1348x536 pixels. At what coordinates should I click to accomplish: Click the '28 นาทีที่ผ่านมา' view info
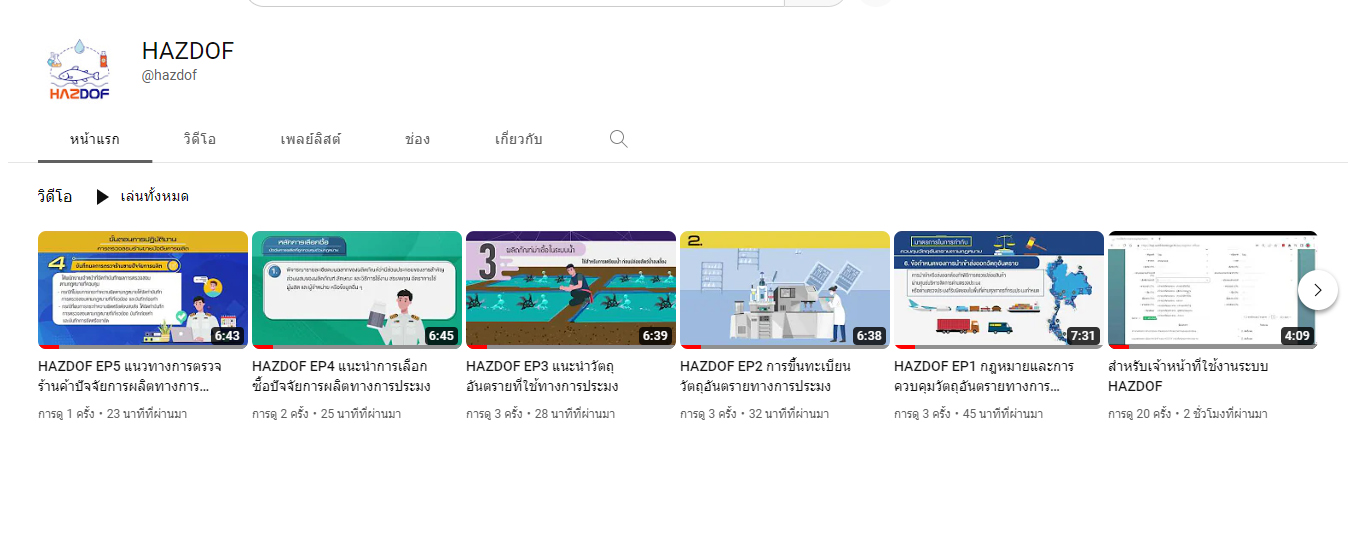(x=575, y=414)
